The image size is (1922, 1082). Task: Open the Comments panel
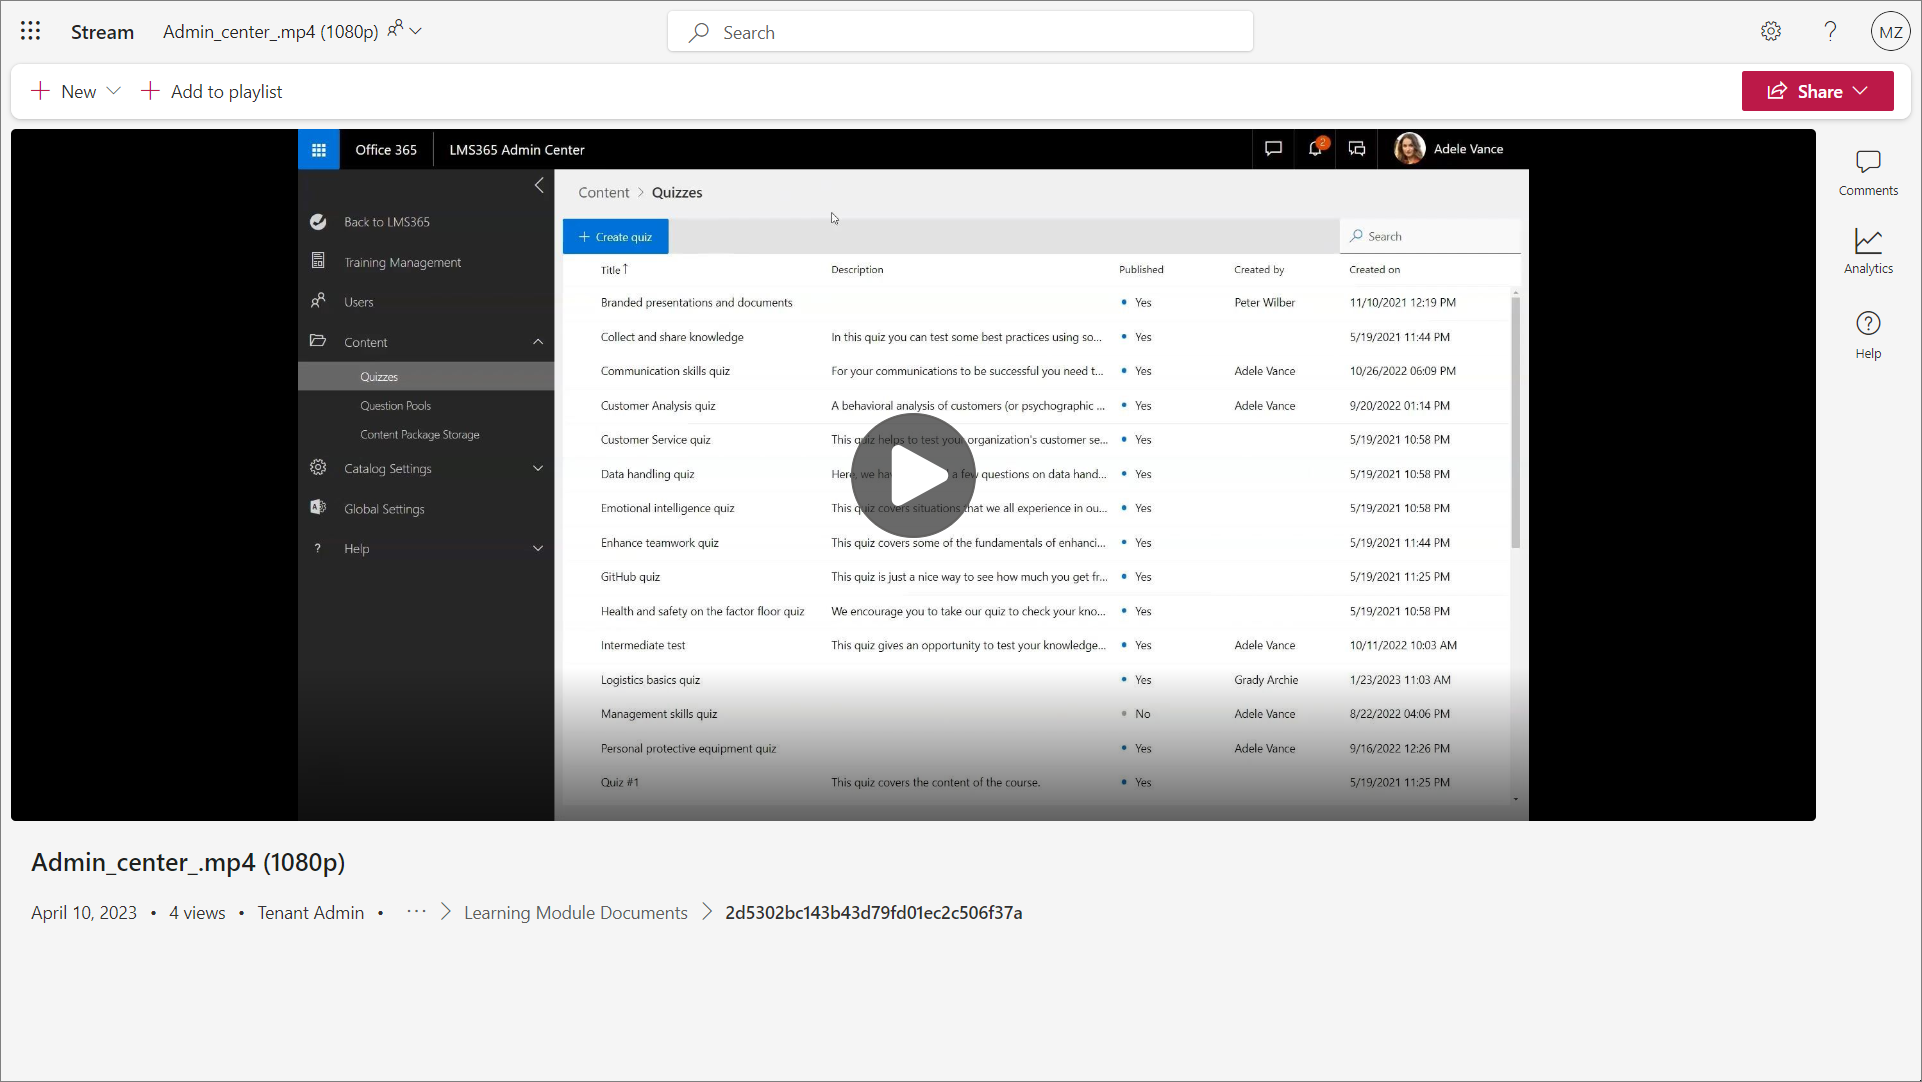click(x=1867, y=173)
